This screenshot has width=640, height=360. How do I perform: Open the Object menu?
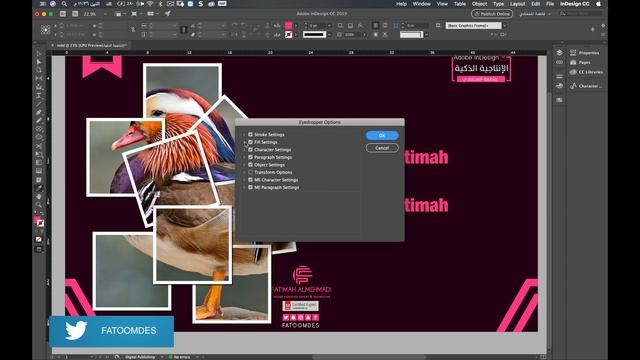point(479,4)
